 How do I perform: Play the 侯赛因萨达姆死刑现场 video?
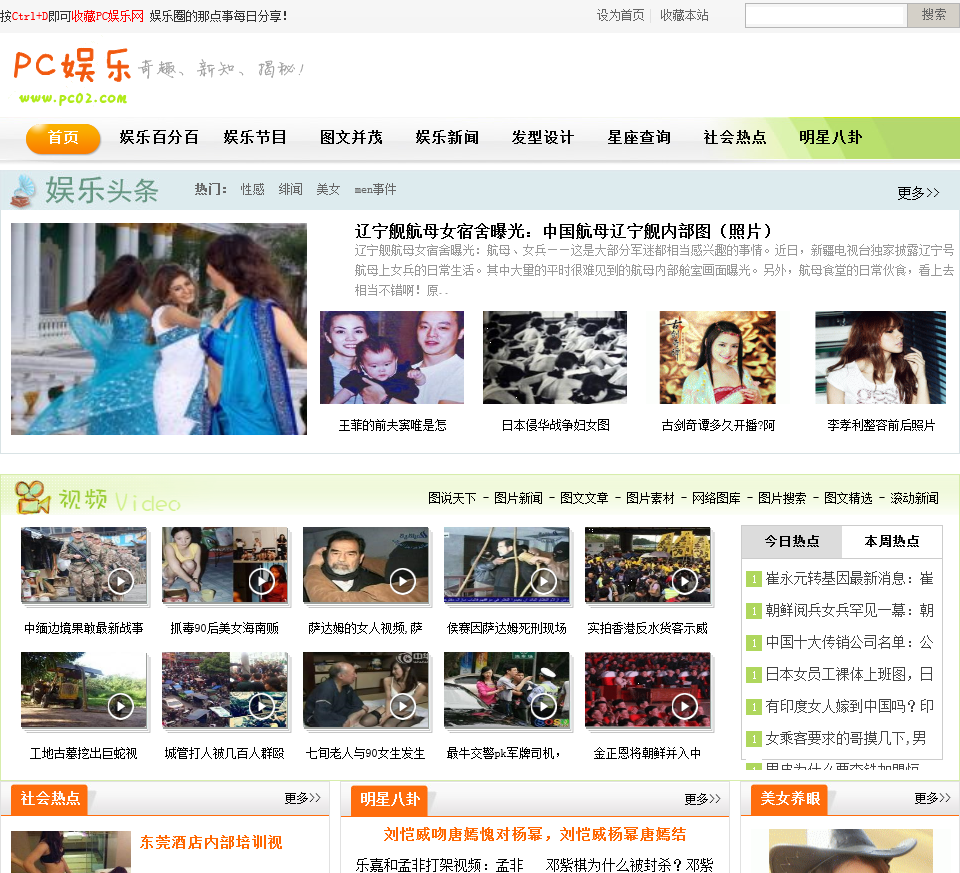pyautogui.click(x=506, y=564)
